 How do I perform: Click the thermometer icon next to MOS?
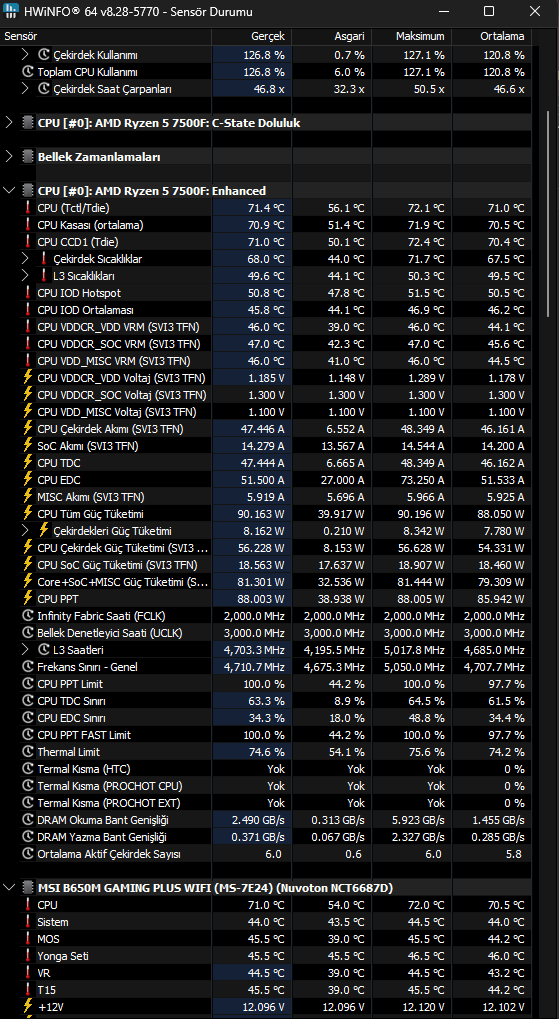28,939
